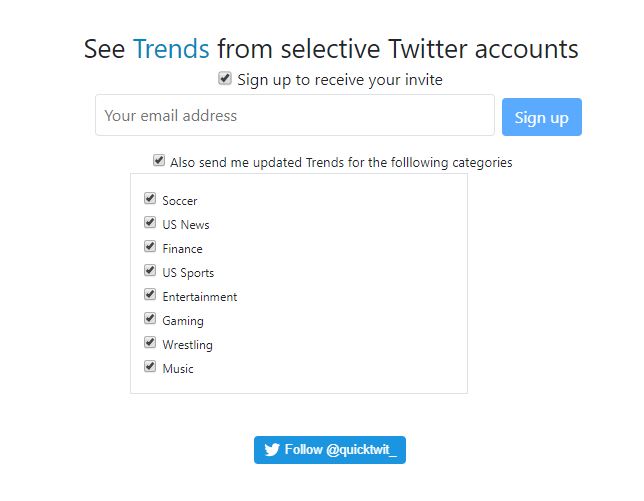
Task: Uncheck the Wrestling category checkbox
Action: click(x=150, y=343)
